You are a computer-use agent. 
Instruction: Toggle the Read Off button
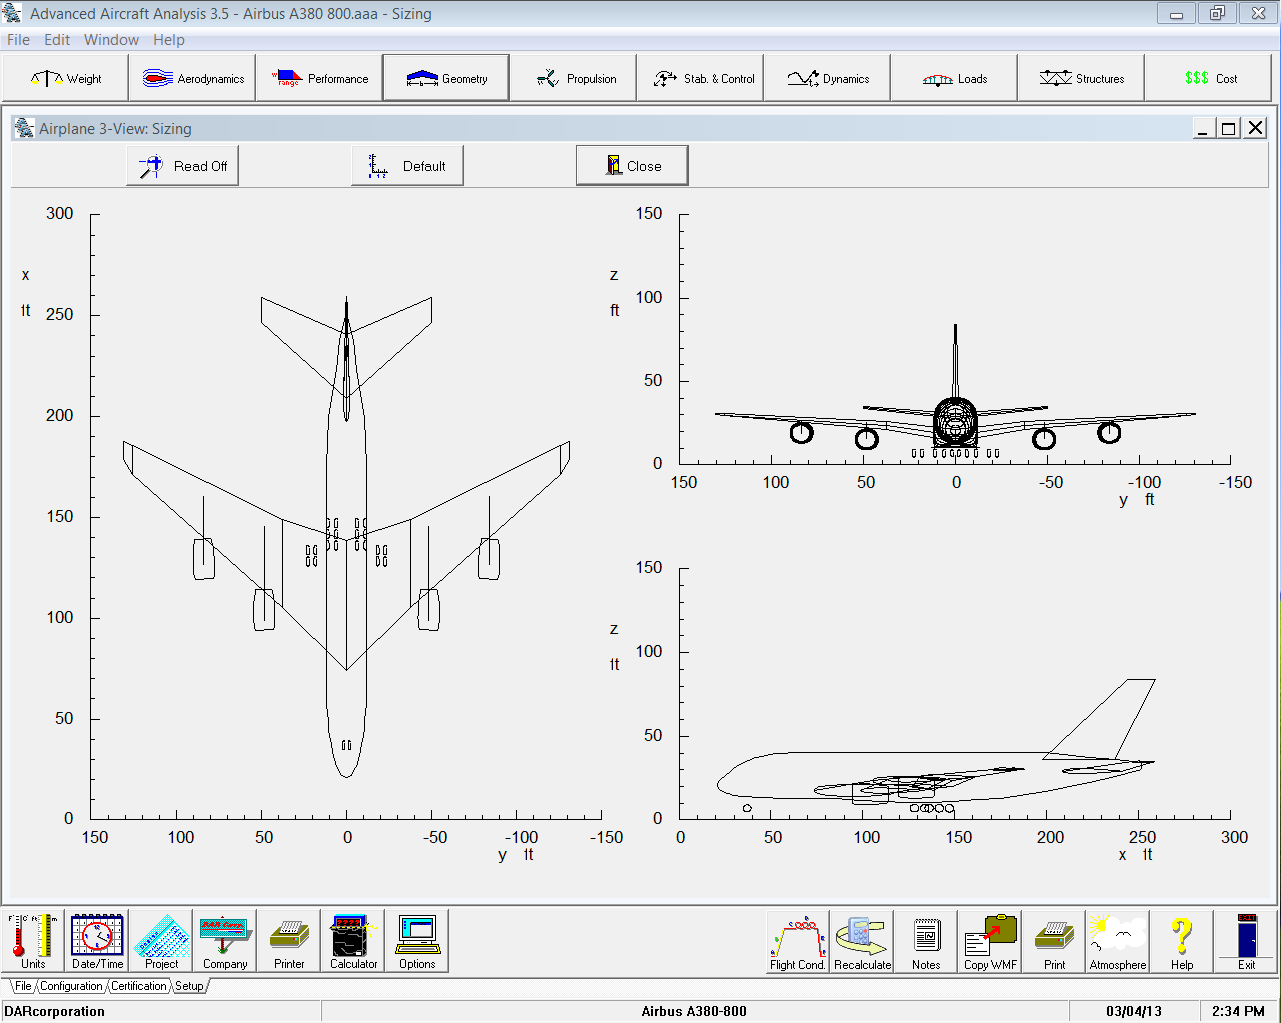point(183,166)
